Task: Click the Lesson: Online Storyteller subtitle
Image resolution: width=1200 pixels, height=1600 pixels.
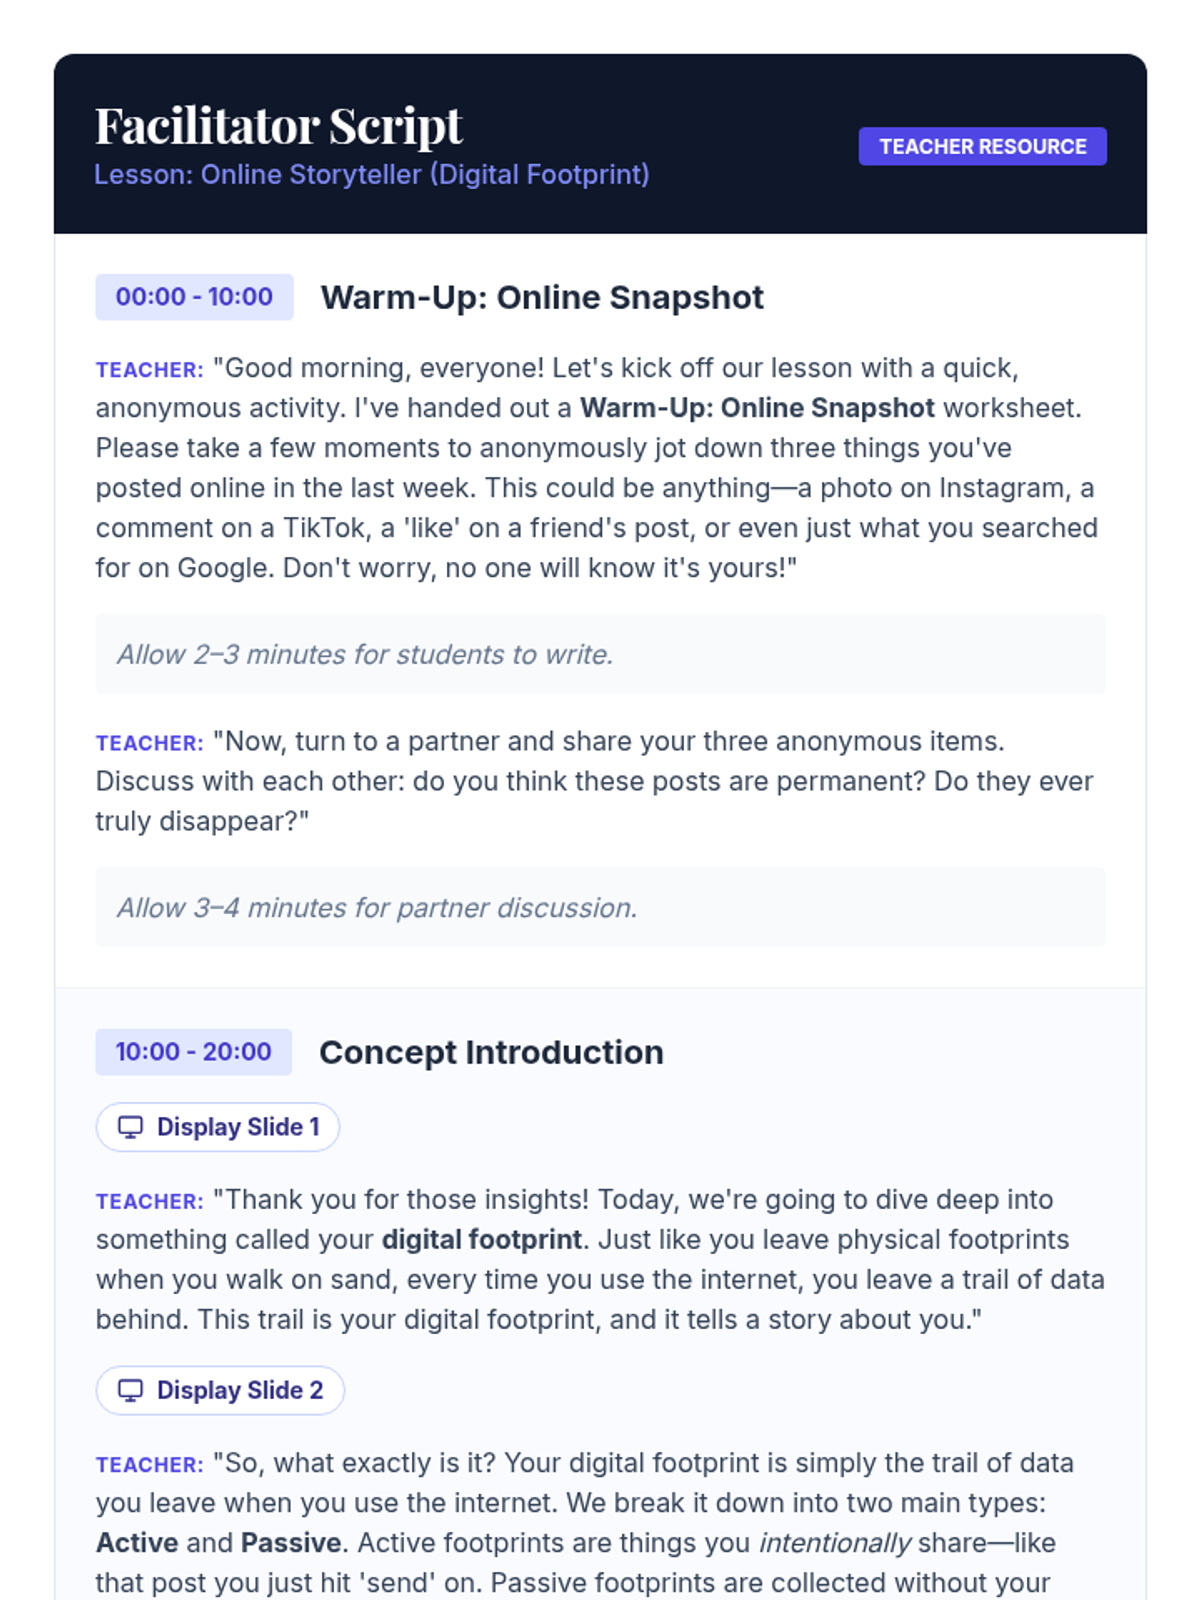Action: [372, 174]
